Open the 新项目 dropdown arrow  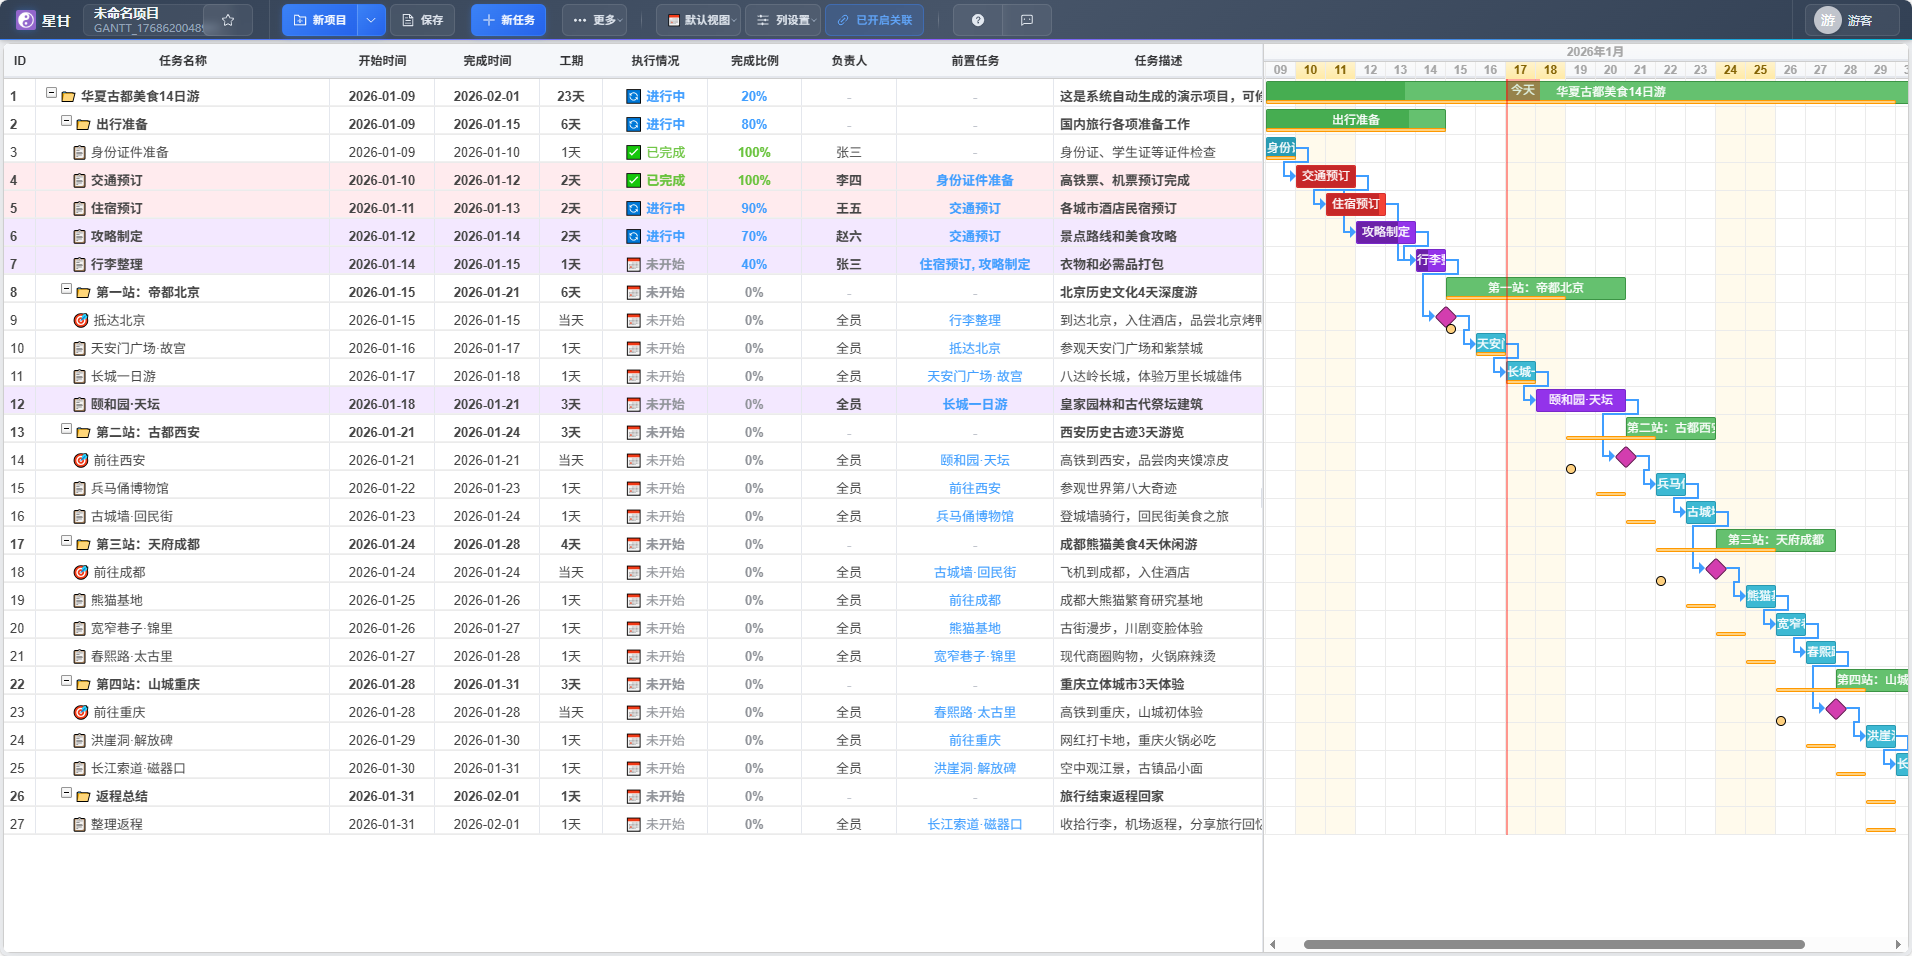pos(369,19)
